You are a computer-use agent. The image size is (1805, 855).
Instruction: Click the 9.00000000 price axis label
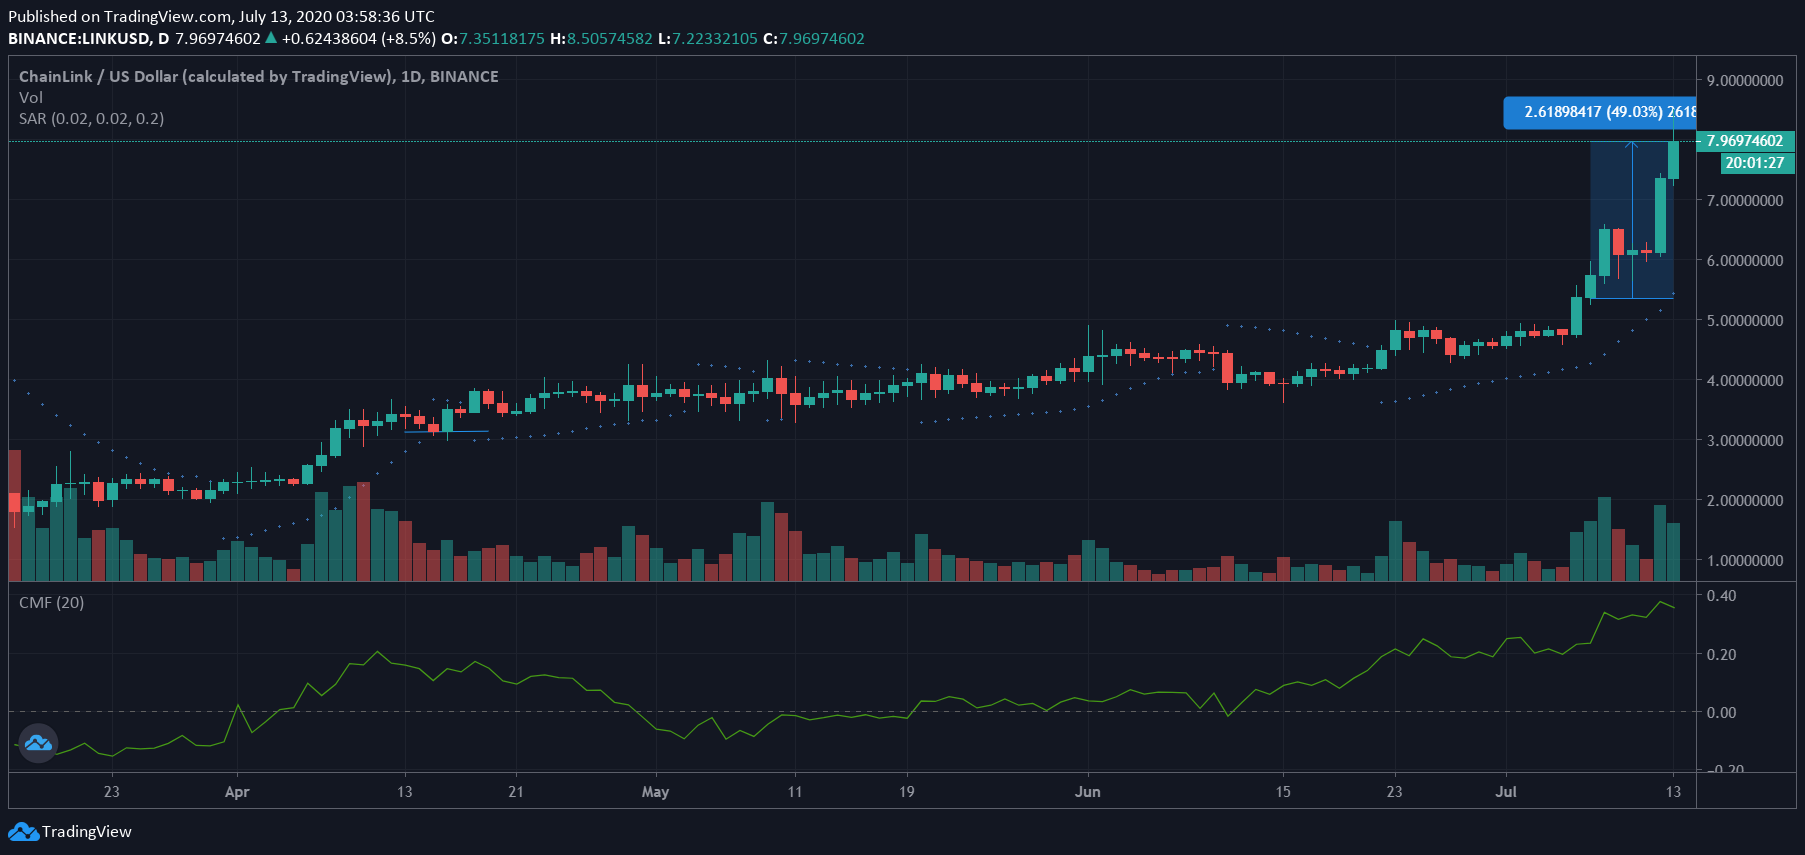click(x=1745, y=81)
